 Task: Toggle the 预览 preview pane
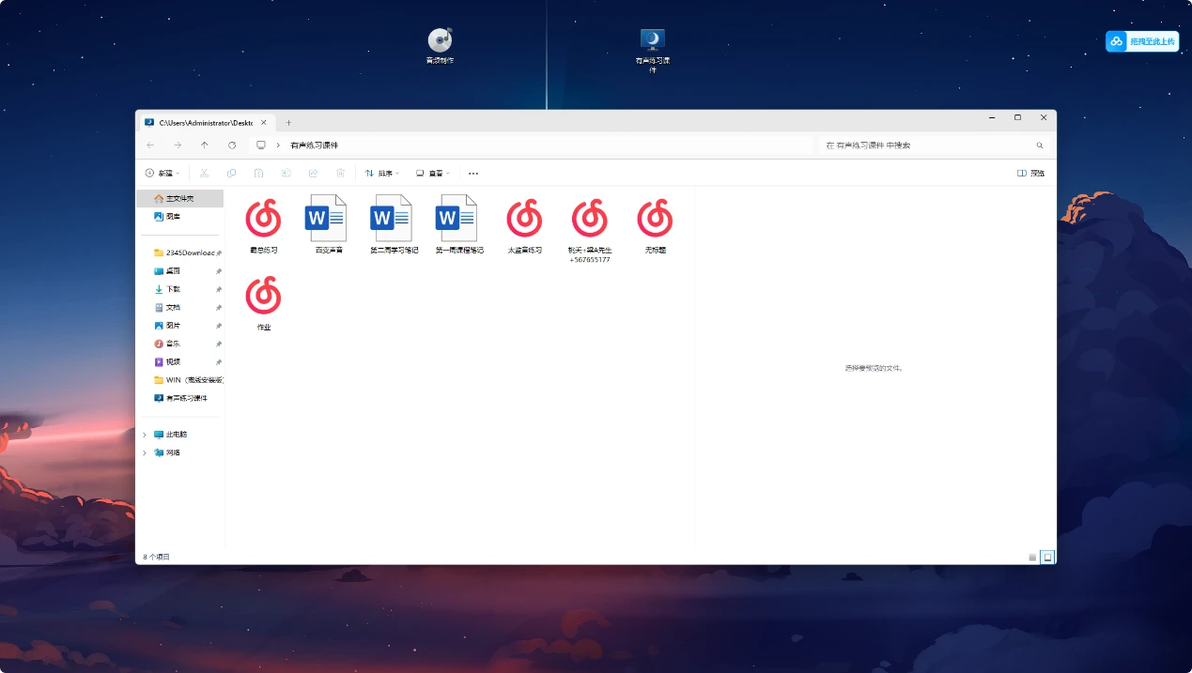pyautogui.click(x=1030, y=173)
